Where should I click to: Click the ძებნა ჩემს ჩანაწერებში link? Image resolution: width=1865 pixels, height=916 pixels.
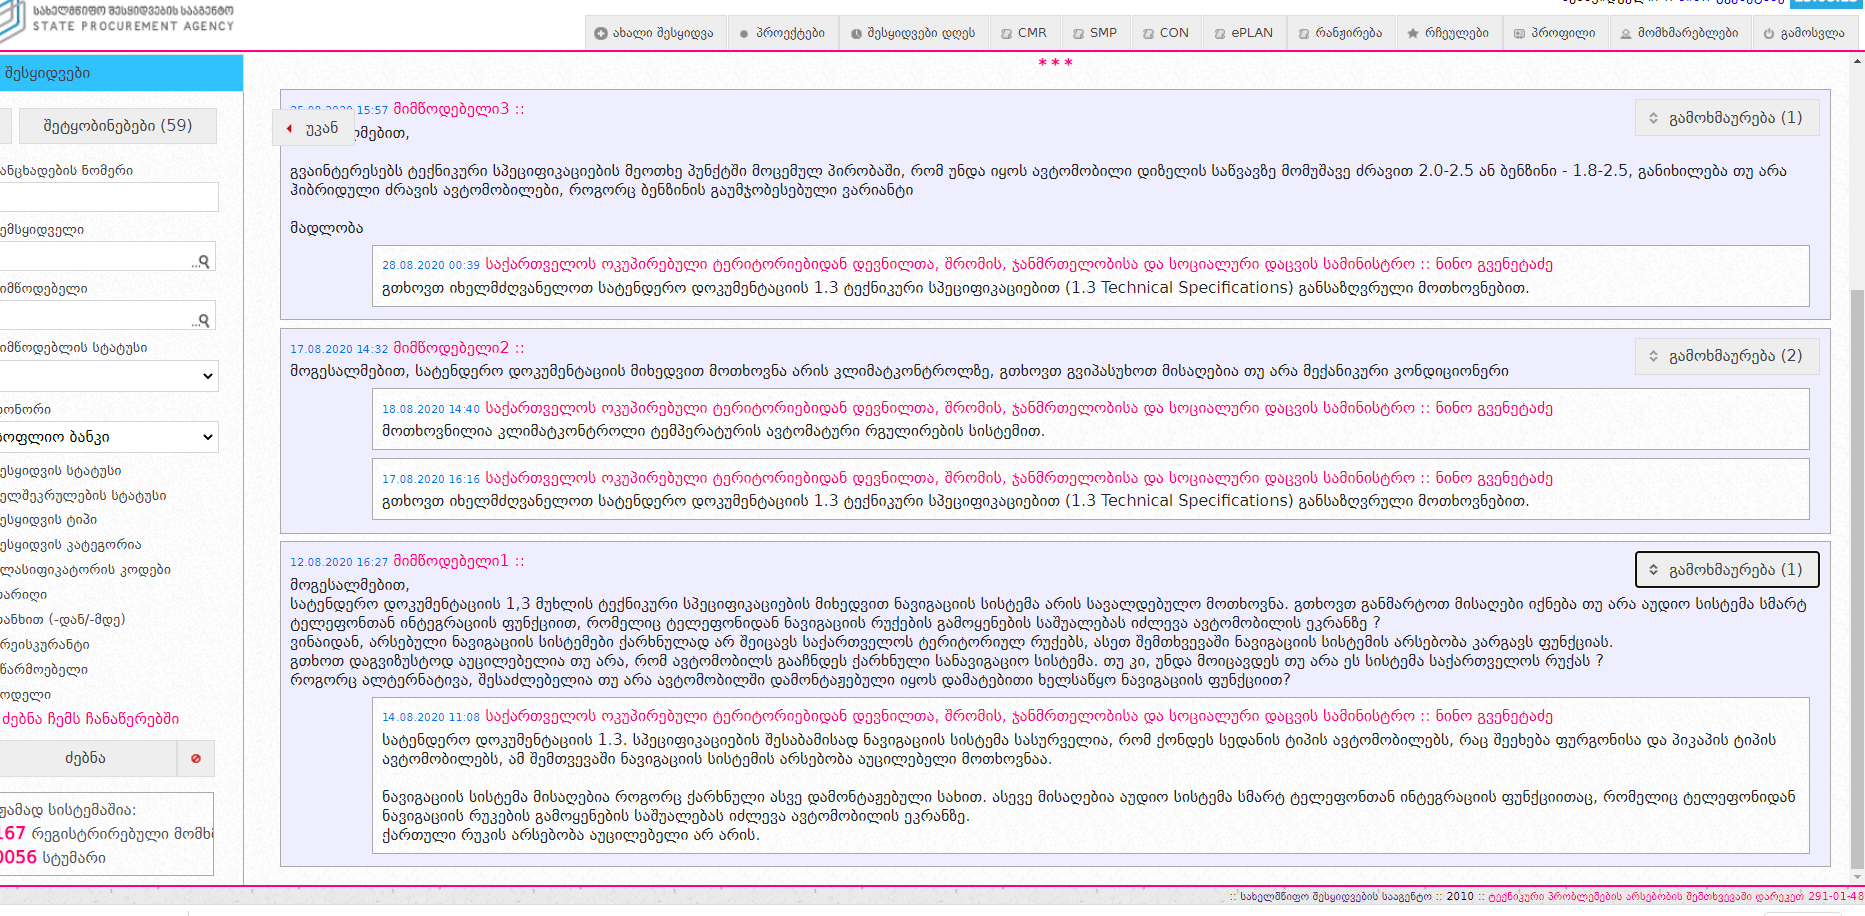[x=90, y=719]
